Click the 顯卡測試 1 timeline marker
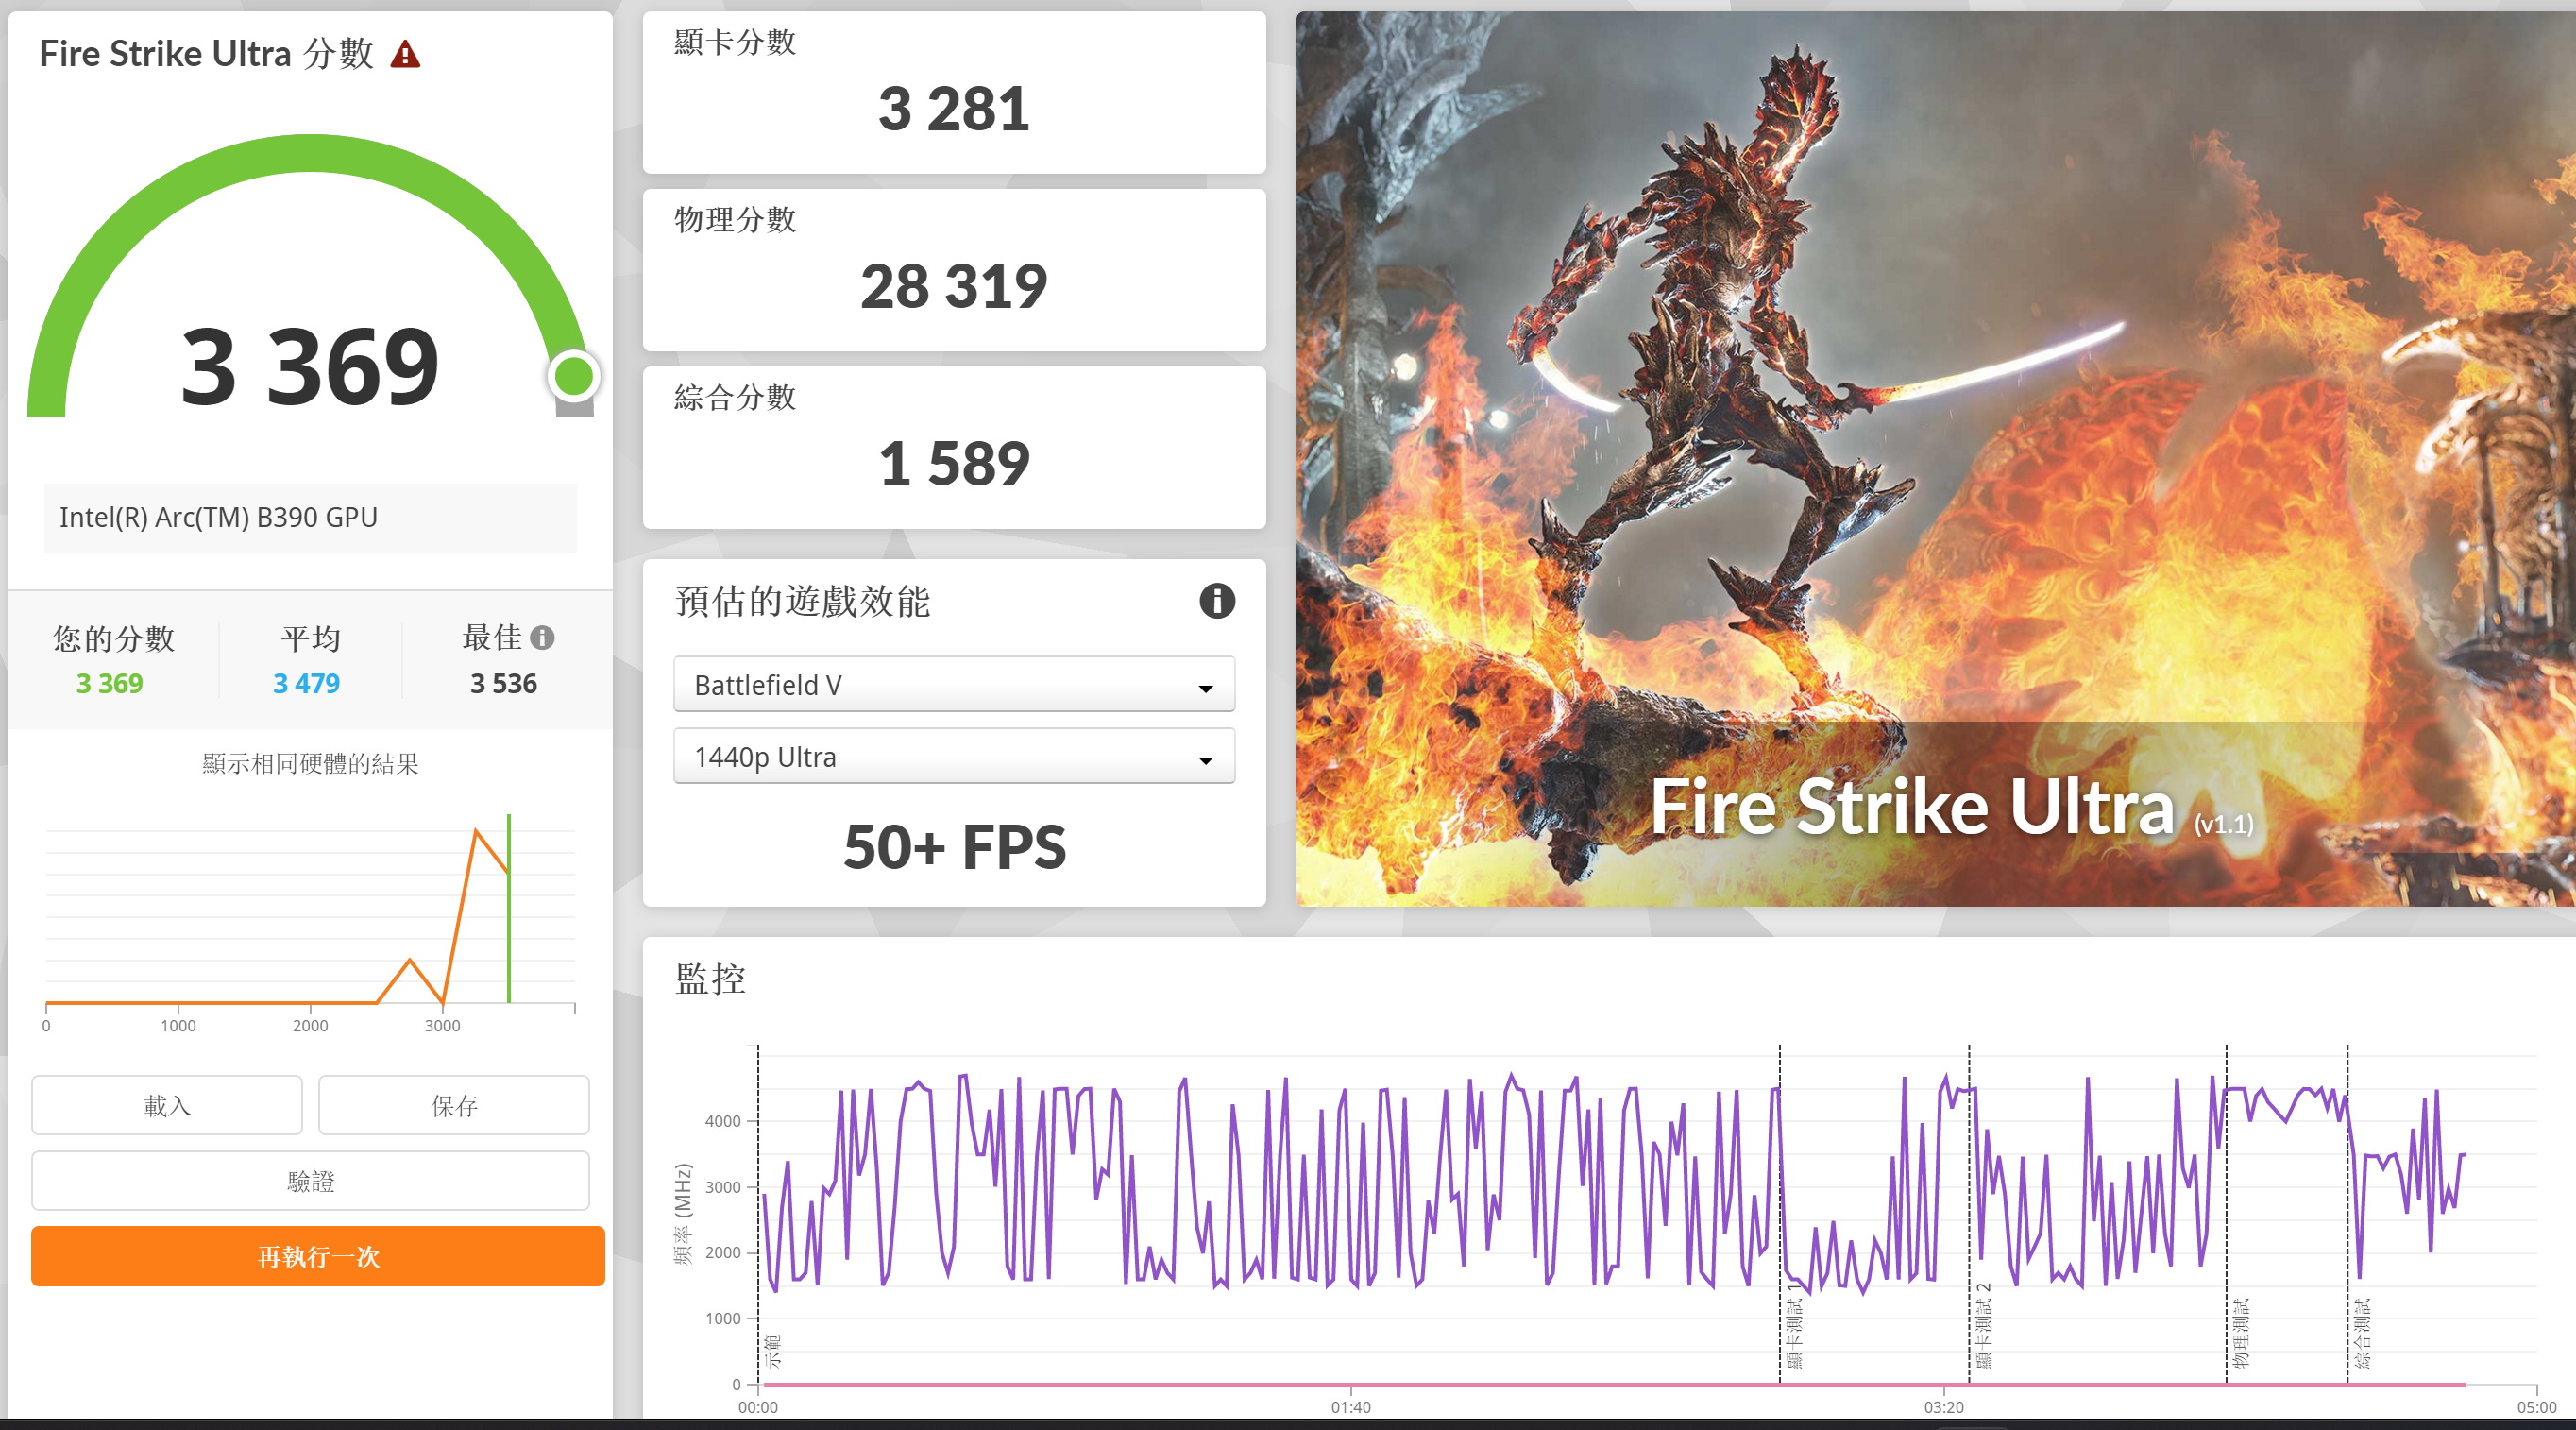 [1794, 1332]
